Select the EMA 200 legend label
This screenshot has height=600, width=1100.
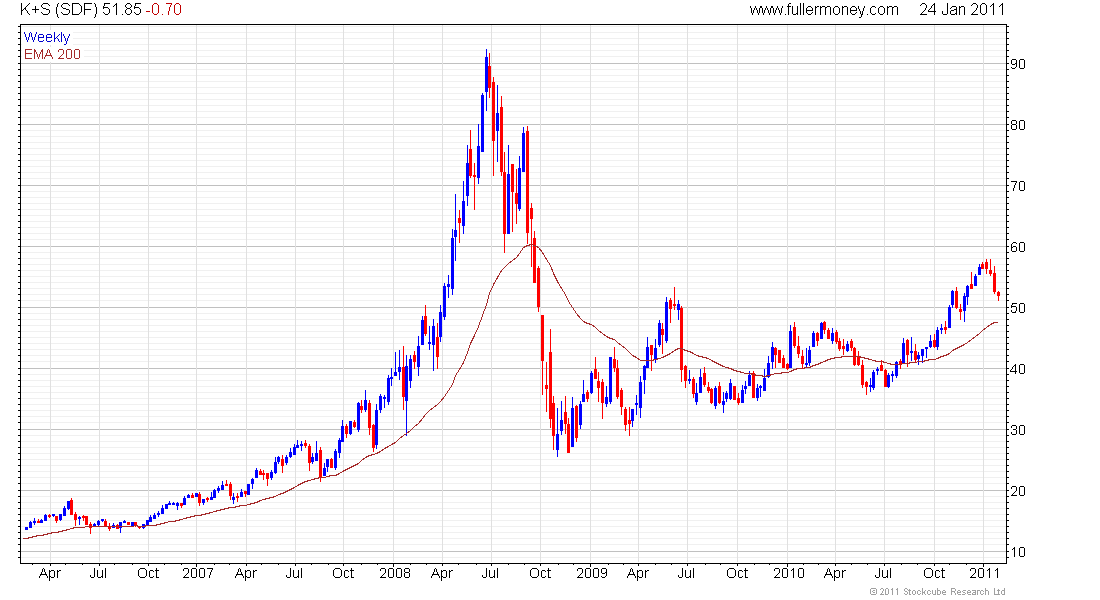click(52, 54)
